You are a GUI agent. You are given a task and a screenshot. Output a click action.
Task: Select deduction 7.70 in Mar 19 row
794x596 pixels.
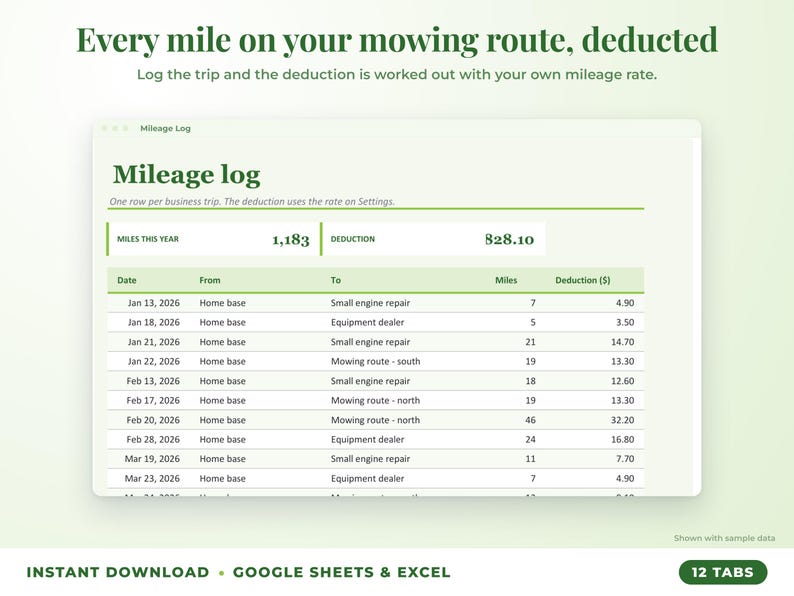[625, 459]
